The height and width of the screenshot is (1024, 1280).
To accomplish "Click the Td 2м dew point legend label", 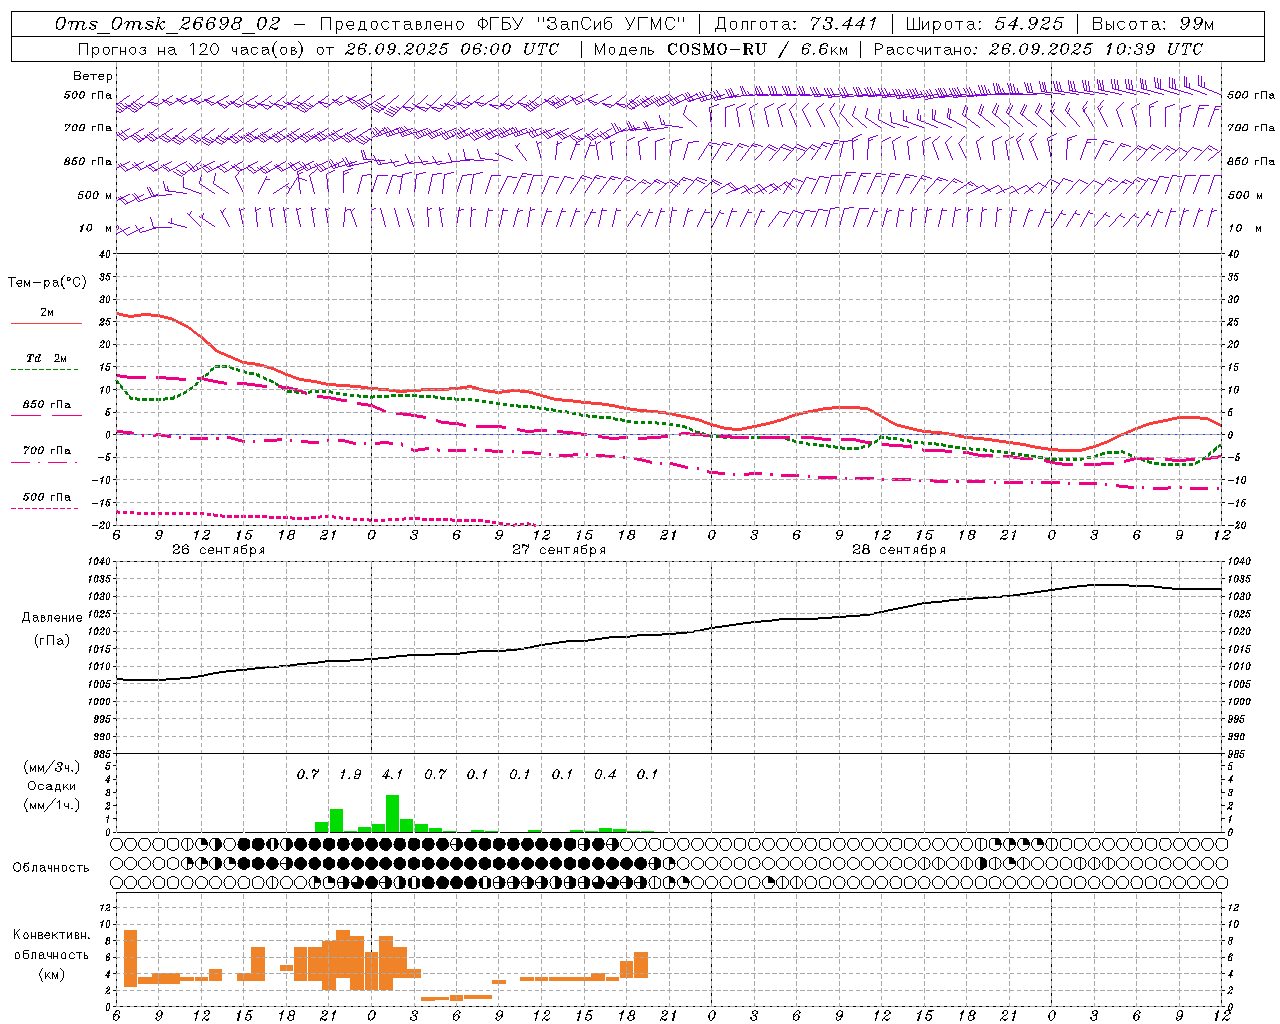I will click(x=46, y=358).
